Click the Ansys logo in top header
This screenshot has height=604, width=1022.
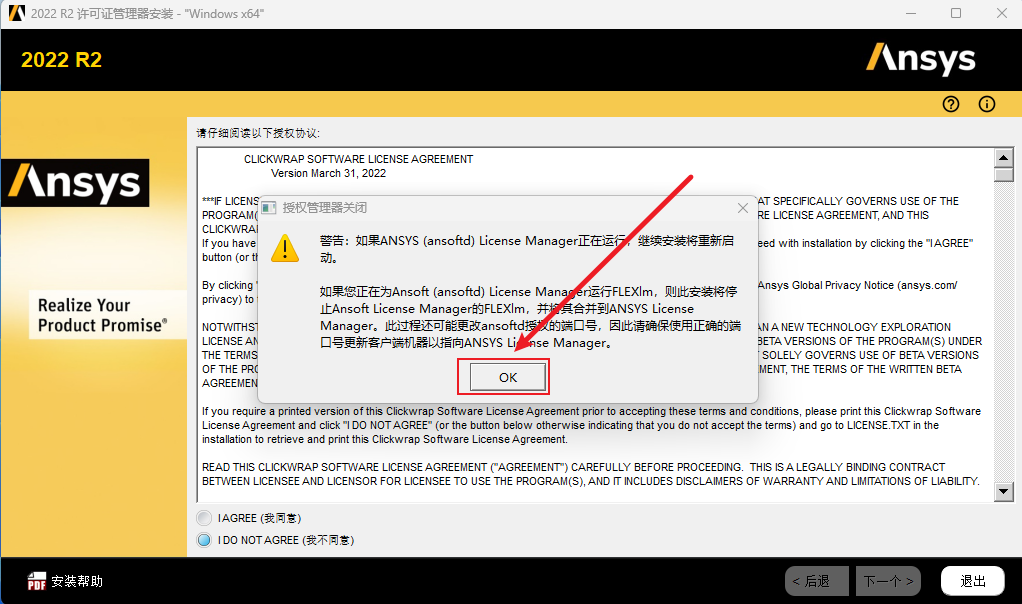point(920,59)
